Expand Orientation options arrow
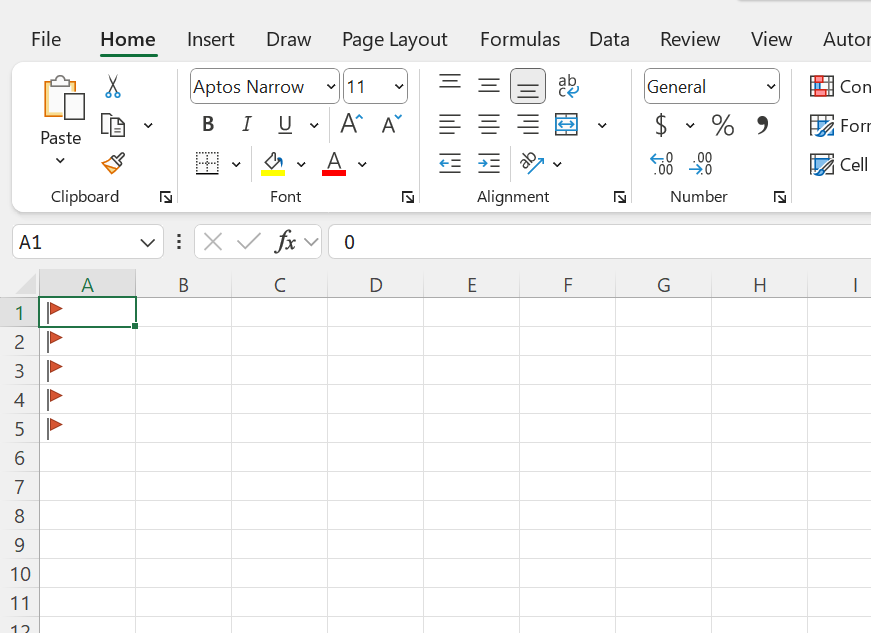This screenshot has height=633, width=871. tap(557, 164)
